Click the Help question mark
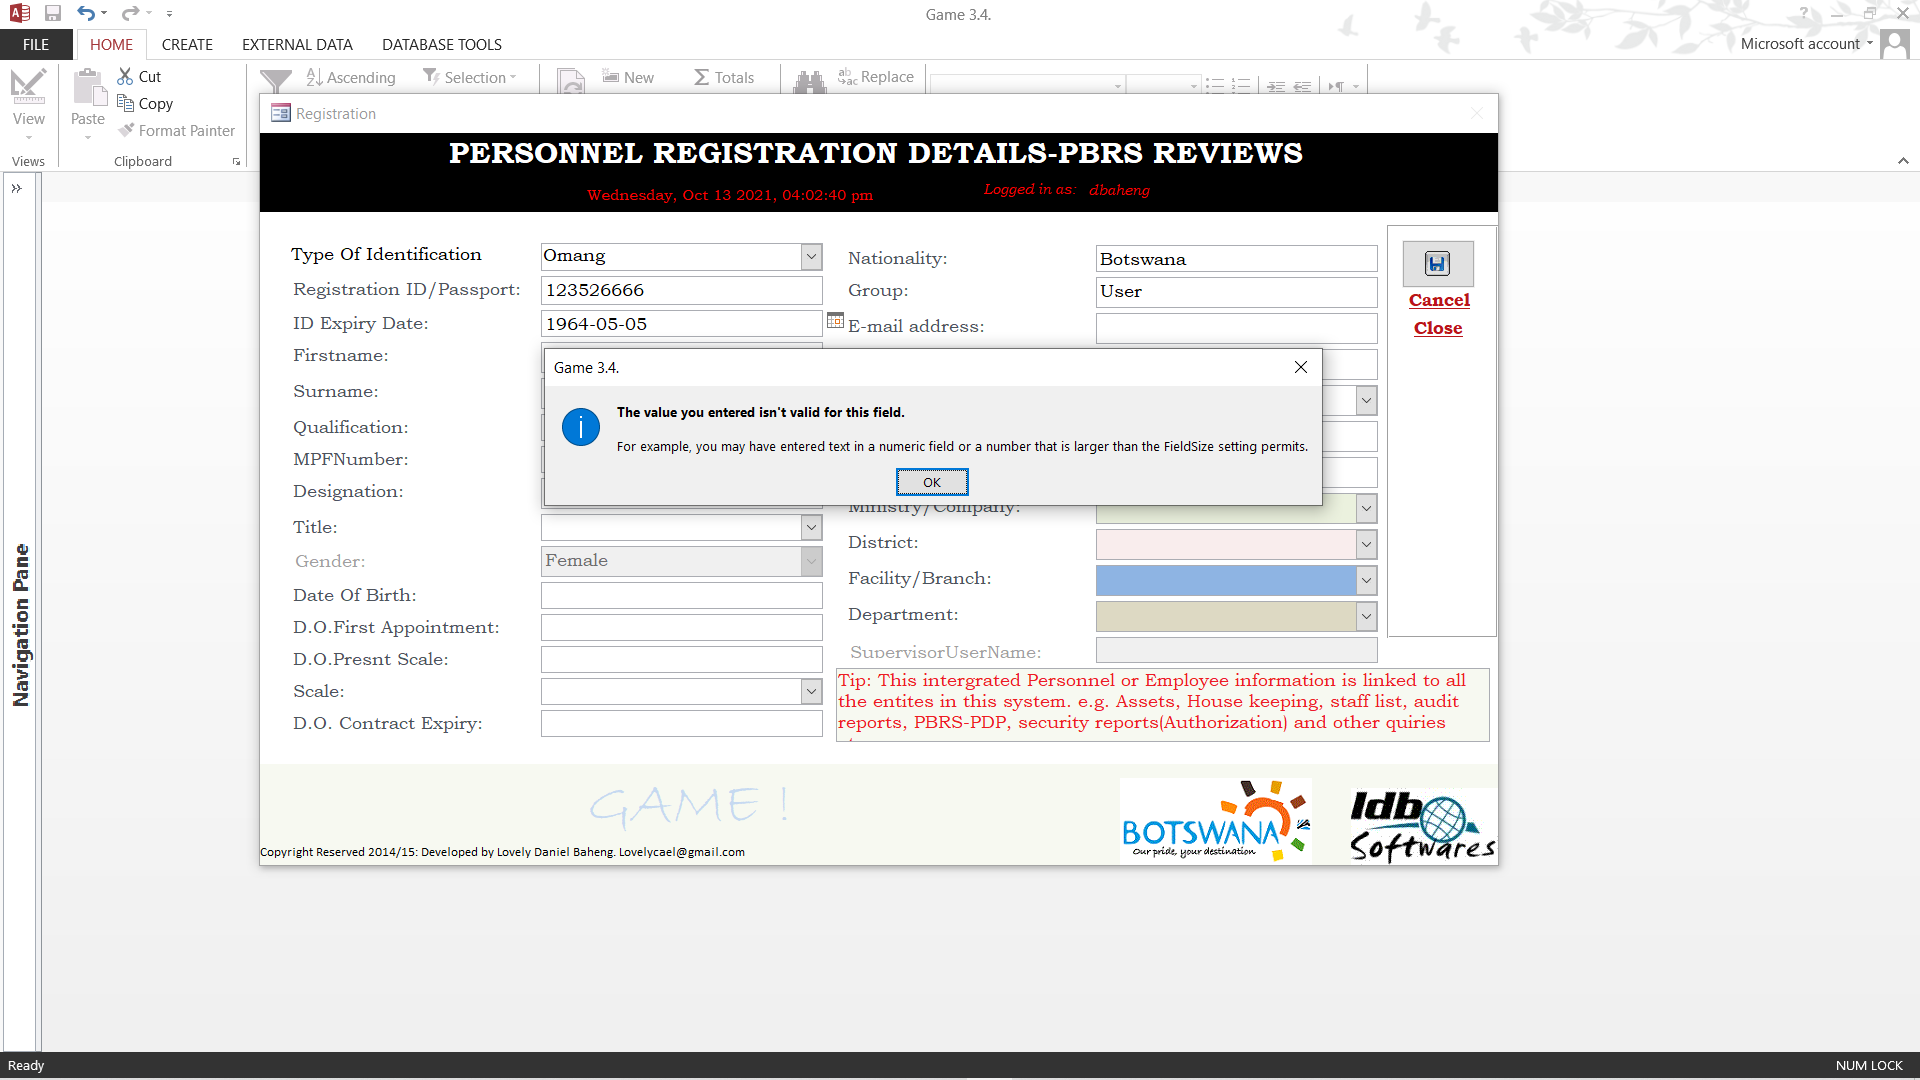 tap(1804, 14)
